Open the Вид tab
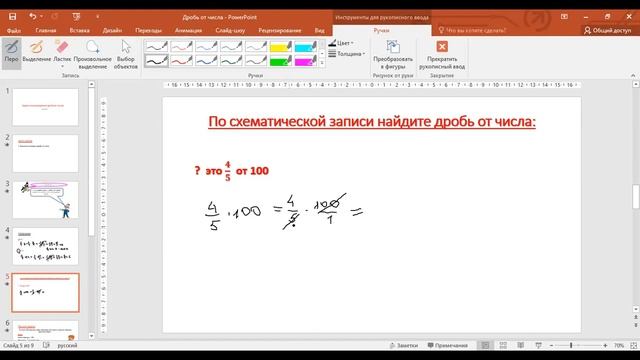640x360 pixels. pos(319,31)
